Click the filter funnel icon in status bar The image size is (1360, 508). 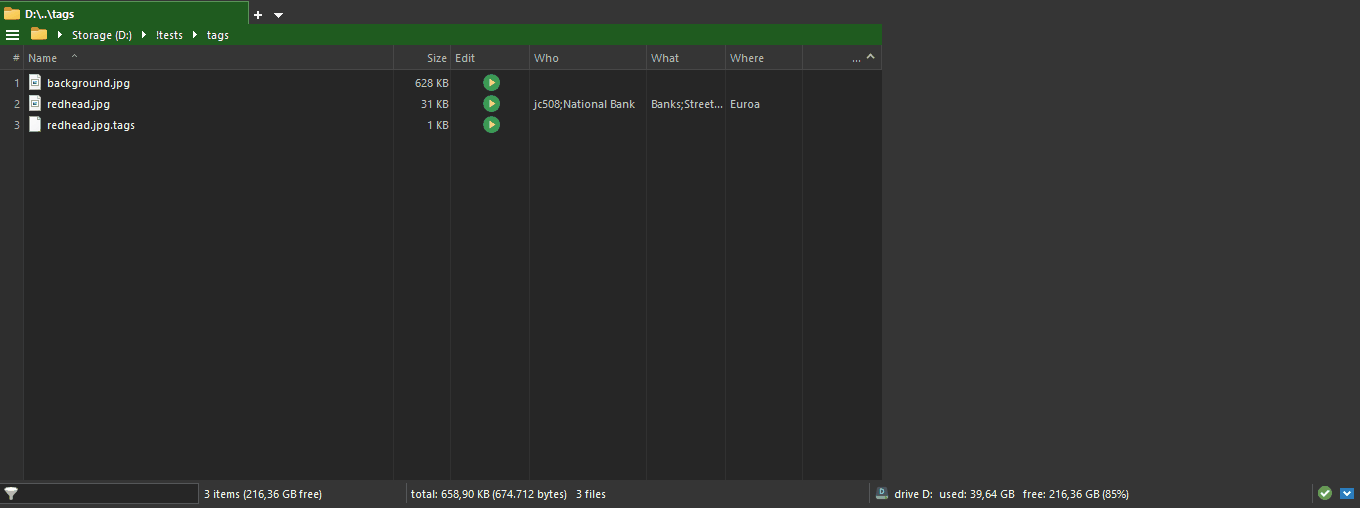(11, 493)
